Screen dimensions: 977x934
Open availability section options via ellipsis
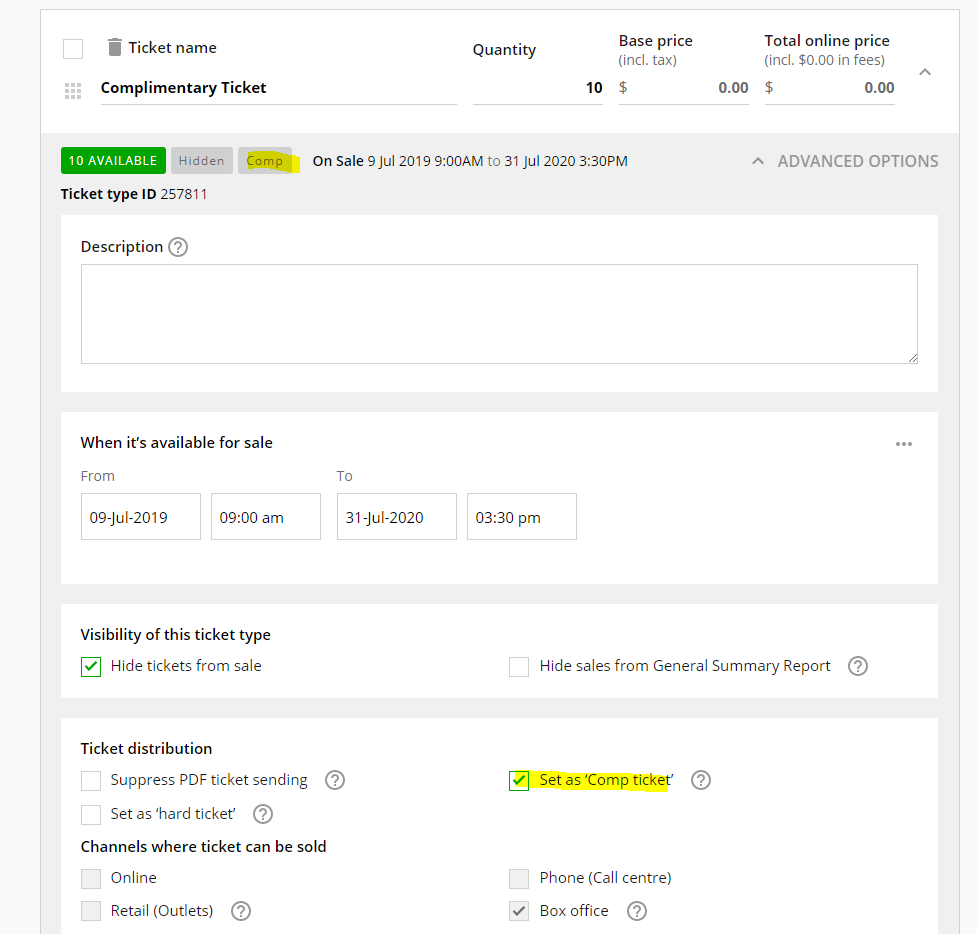[x=904, y=443]
